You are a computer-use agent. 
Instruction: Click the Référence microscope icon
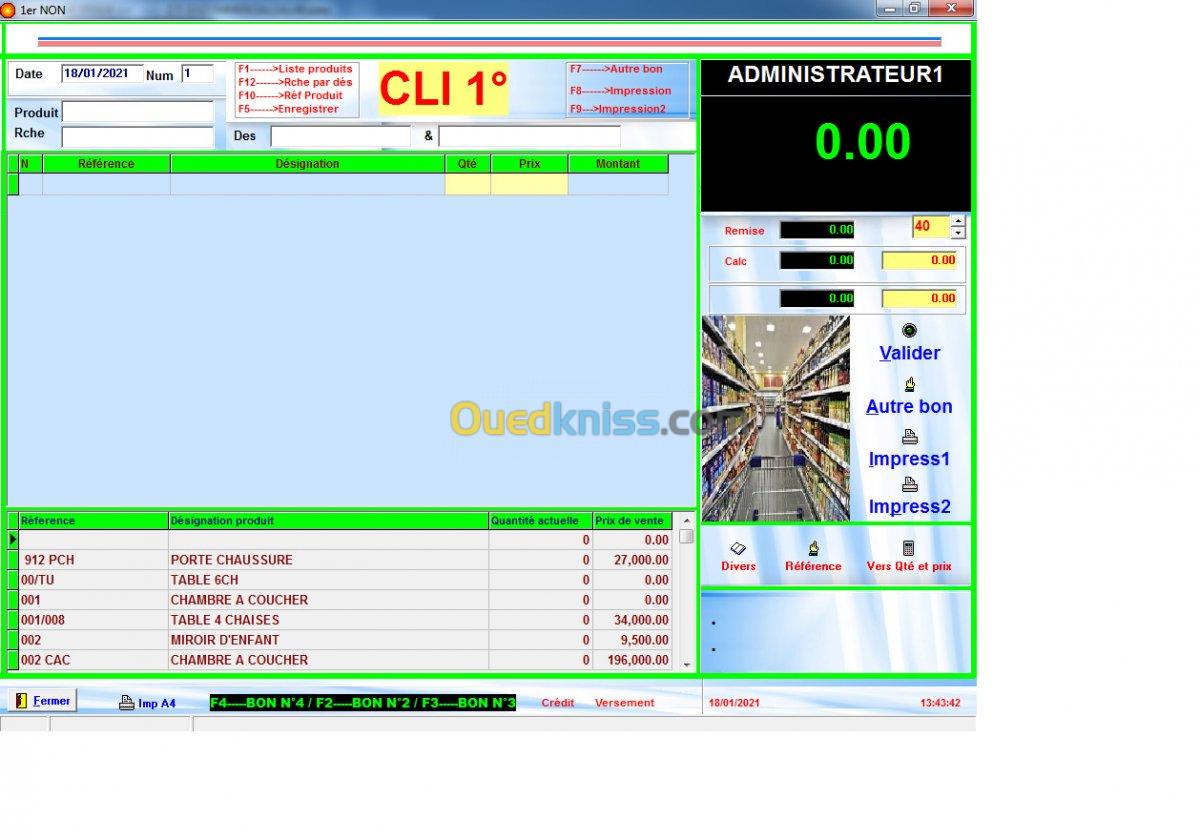tap(813, 549)
